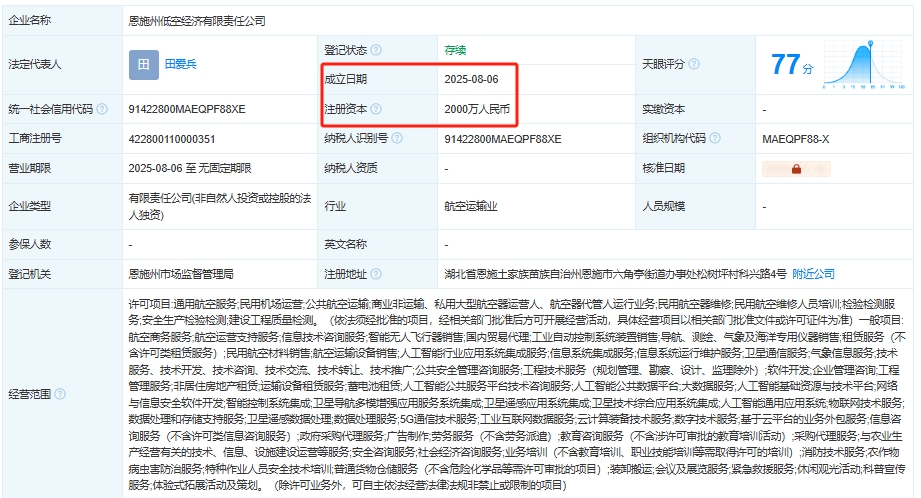Click the 营业期限 label
Image resolution: width=921 pixels, height=498 pixels.
(x=29, y=168)
